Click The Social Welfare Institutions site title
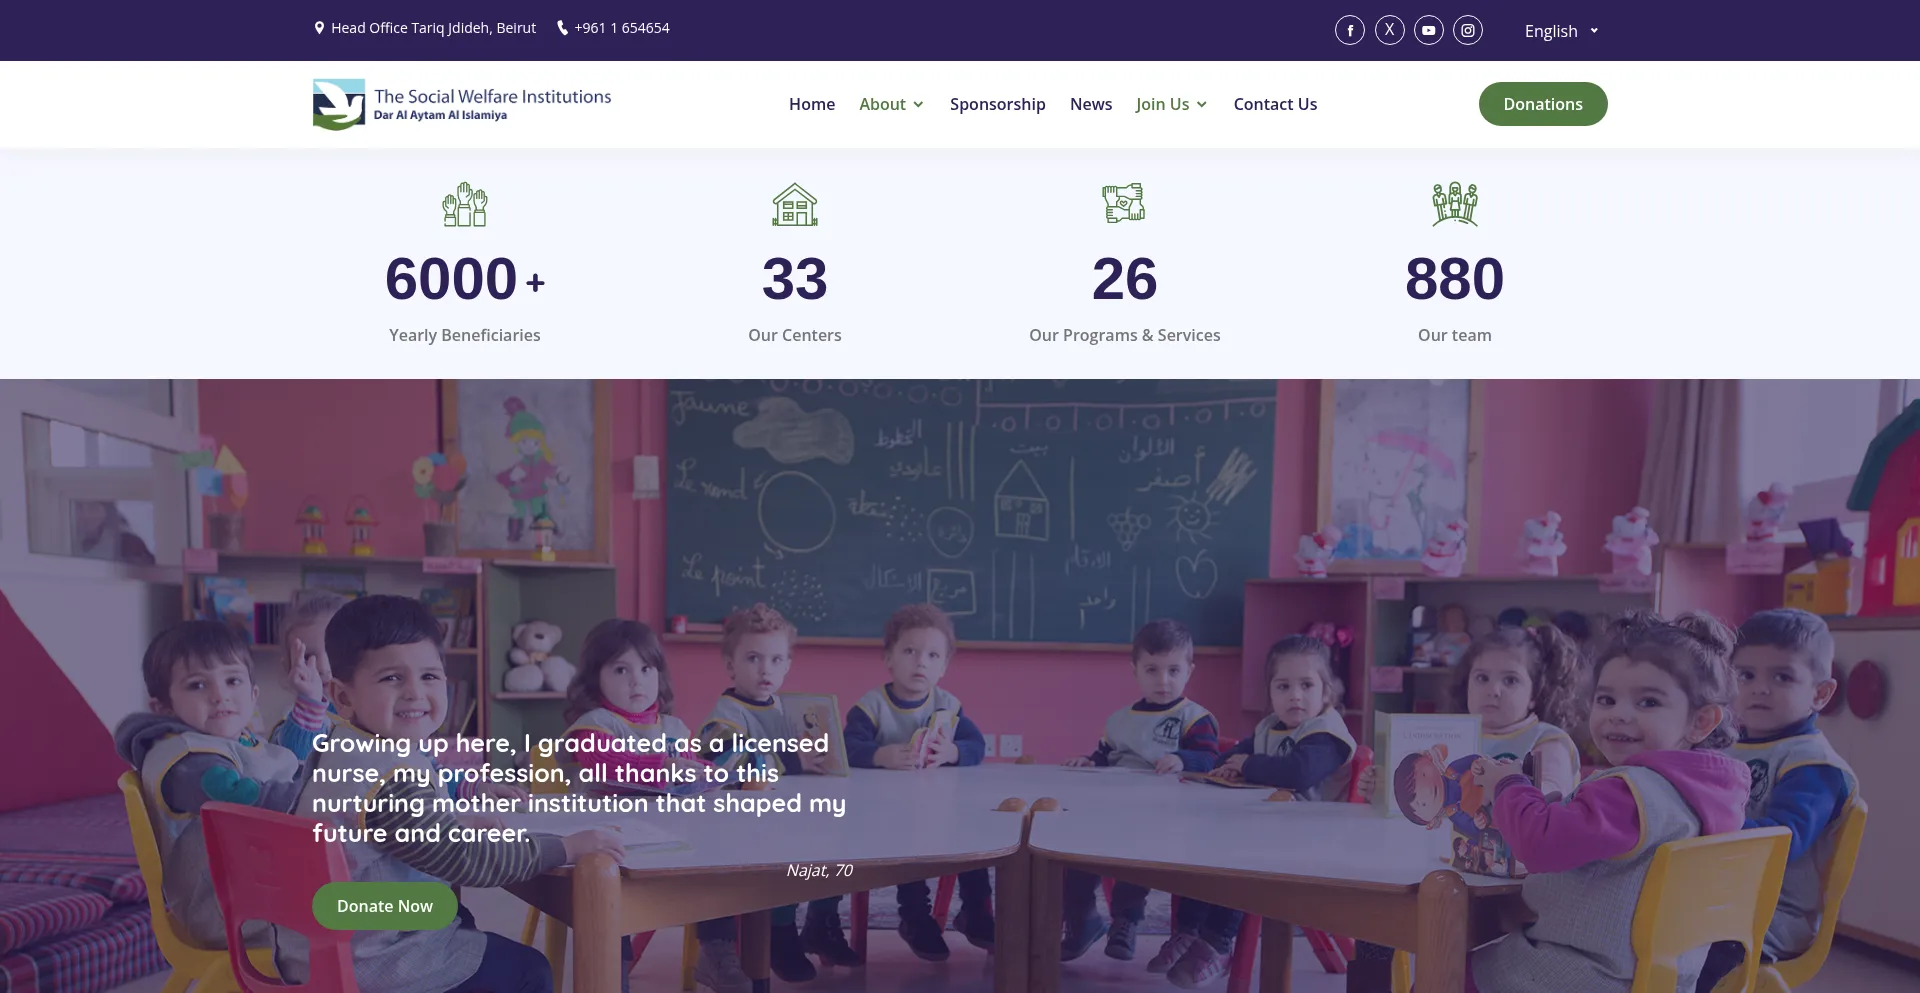The width and height of the screenshot is (1920, 993). [x=493, y=96]
